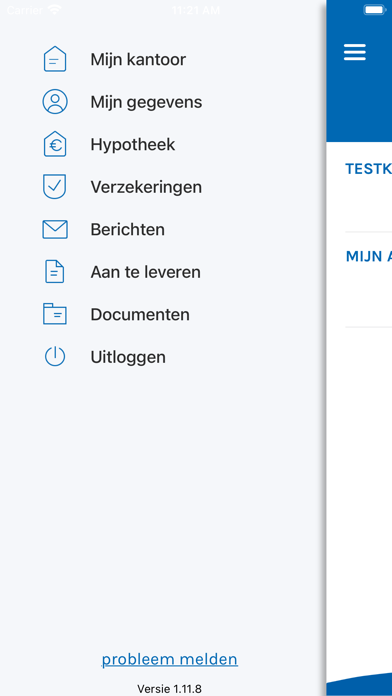Open the Documenten menu item
The height and width of the screenshot is (696, 392).
[140, 315]
